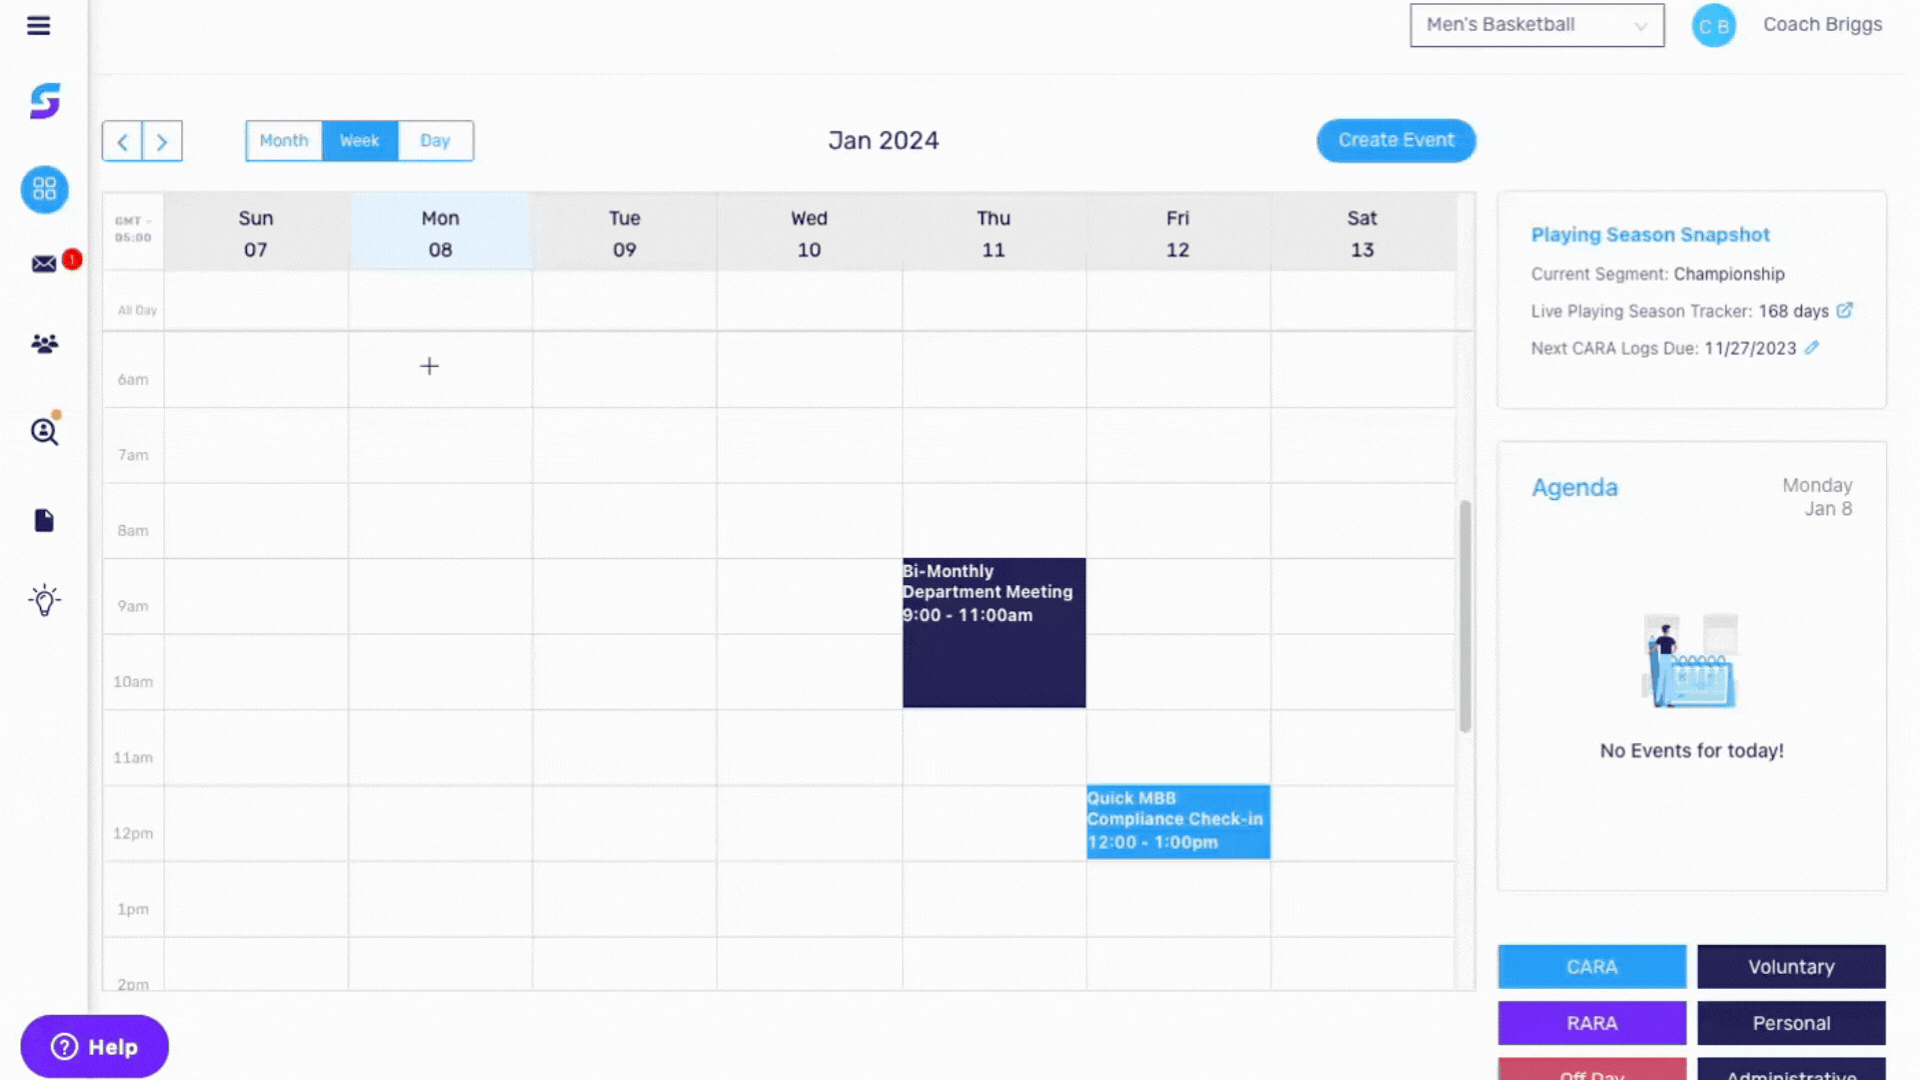This screenshot has height=1080, width=1920.
Task: Open the documents icon in the sidebar
Action: (44, 519)
